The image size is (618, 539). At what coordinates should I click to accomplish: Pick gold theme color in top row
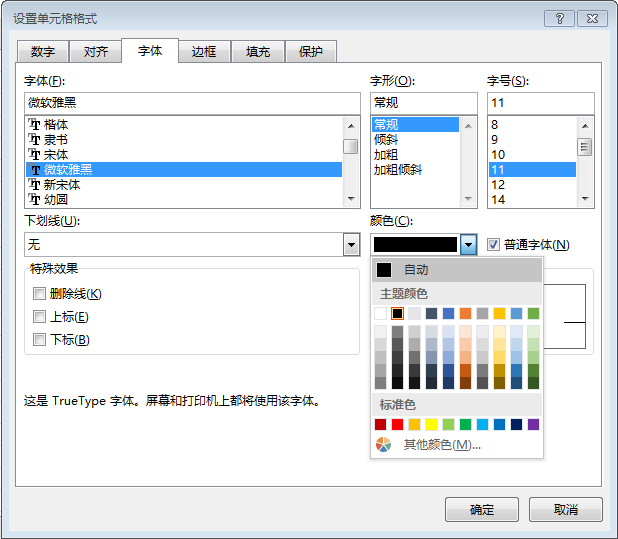pos(499,313)
